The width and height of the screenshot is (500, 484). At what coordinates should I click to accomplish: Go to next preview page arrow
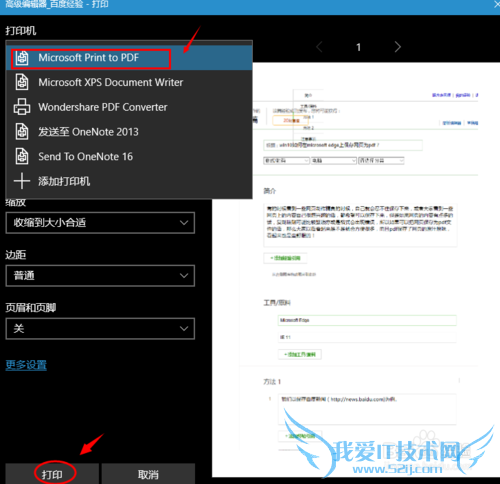pos(397,47)
